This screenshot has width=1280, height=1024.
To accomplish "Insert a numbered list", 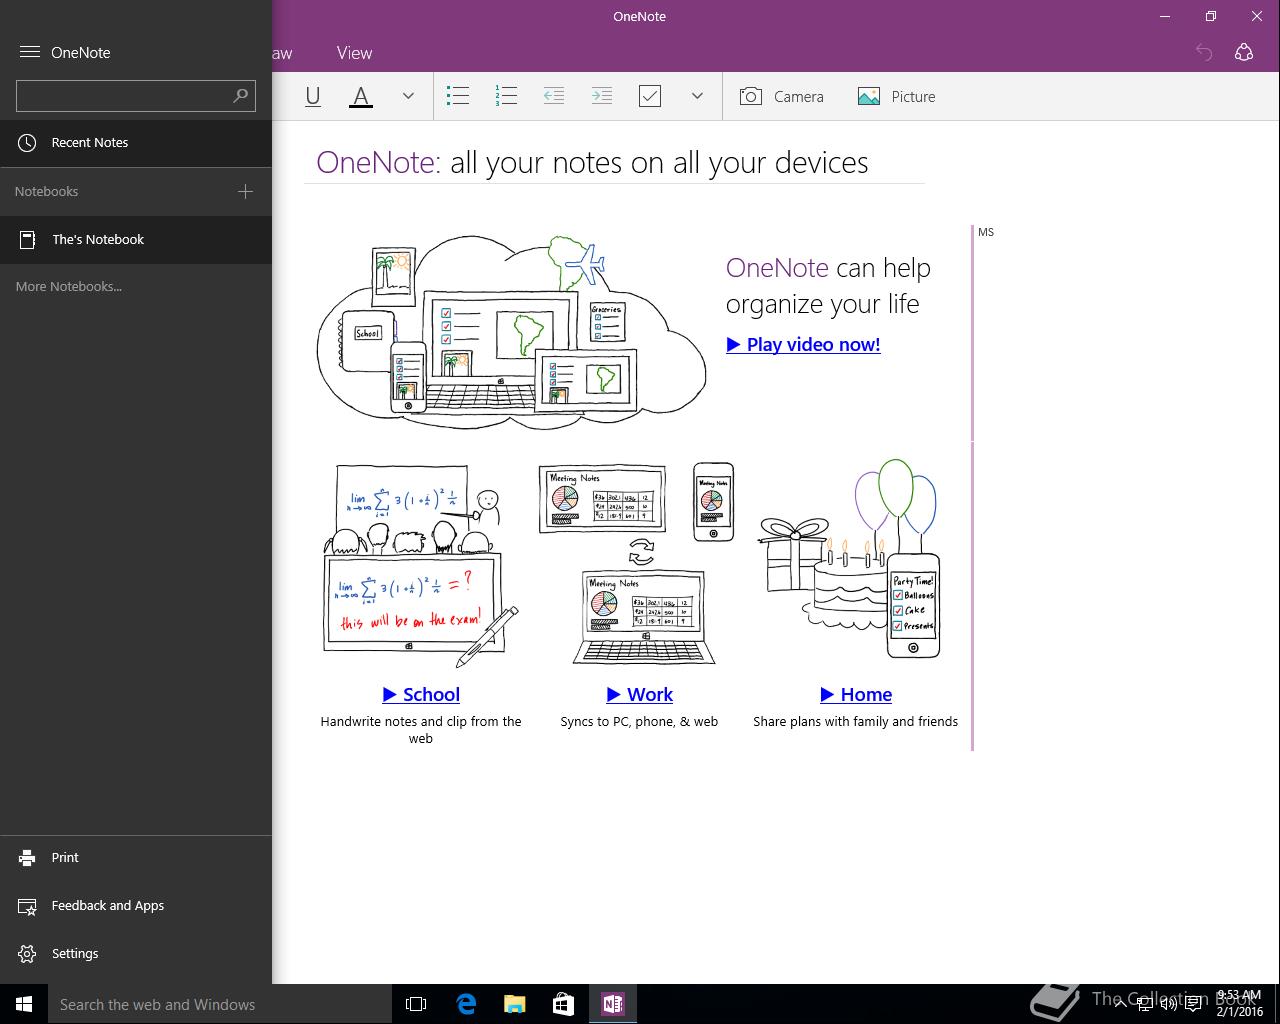I will tap(506, 96).
